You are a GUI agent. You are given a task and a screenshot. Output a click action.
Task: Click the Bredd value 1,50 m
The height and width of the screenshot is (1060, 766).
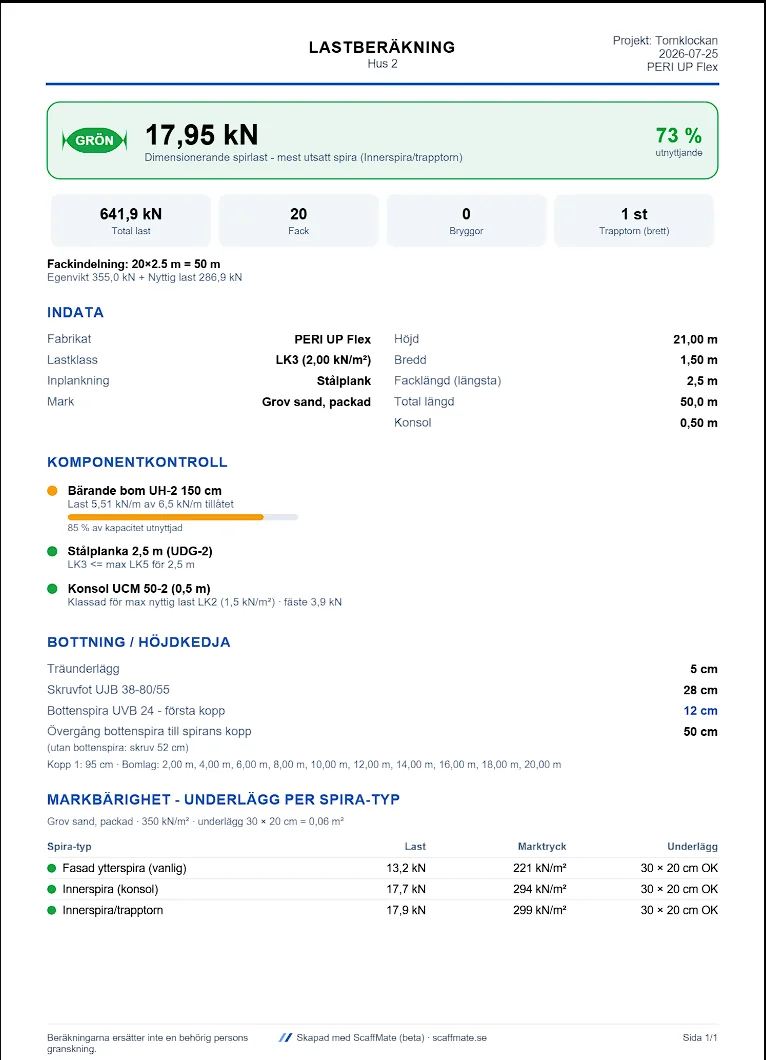point(699,360)
